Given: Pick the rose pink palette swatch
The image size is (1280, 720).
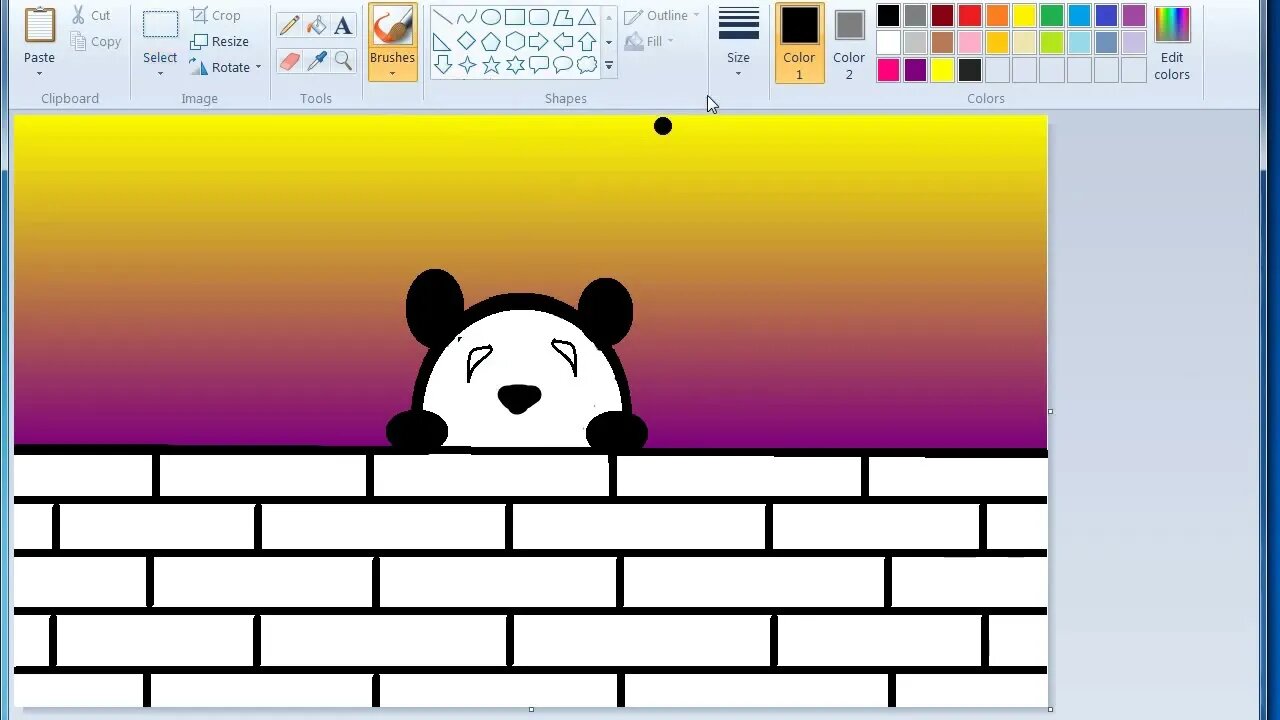Looking at the screenshot, I should 970,42.
